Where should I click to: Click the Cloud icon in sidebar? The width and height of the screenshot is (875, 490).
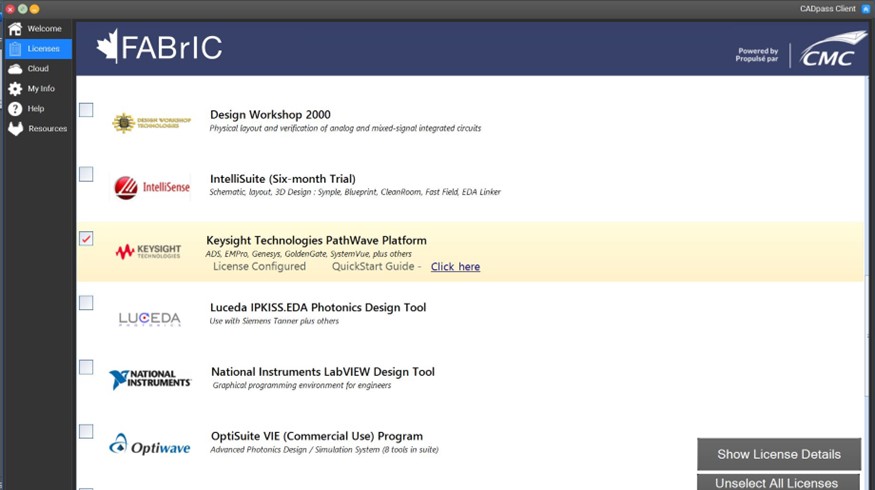(15, 69)
